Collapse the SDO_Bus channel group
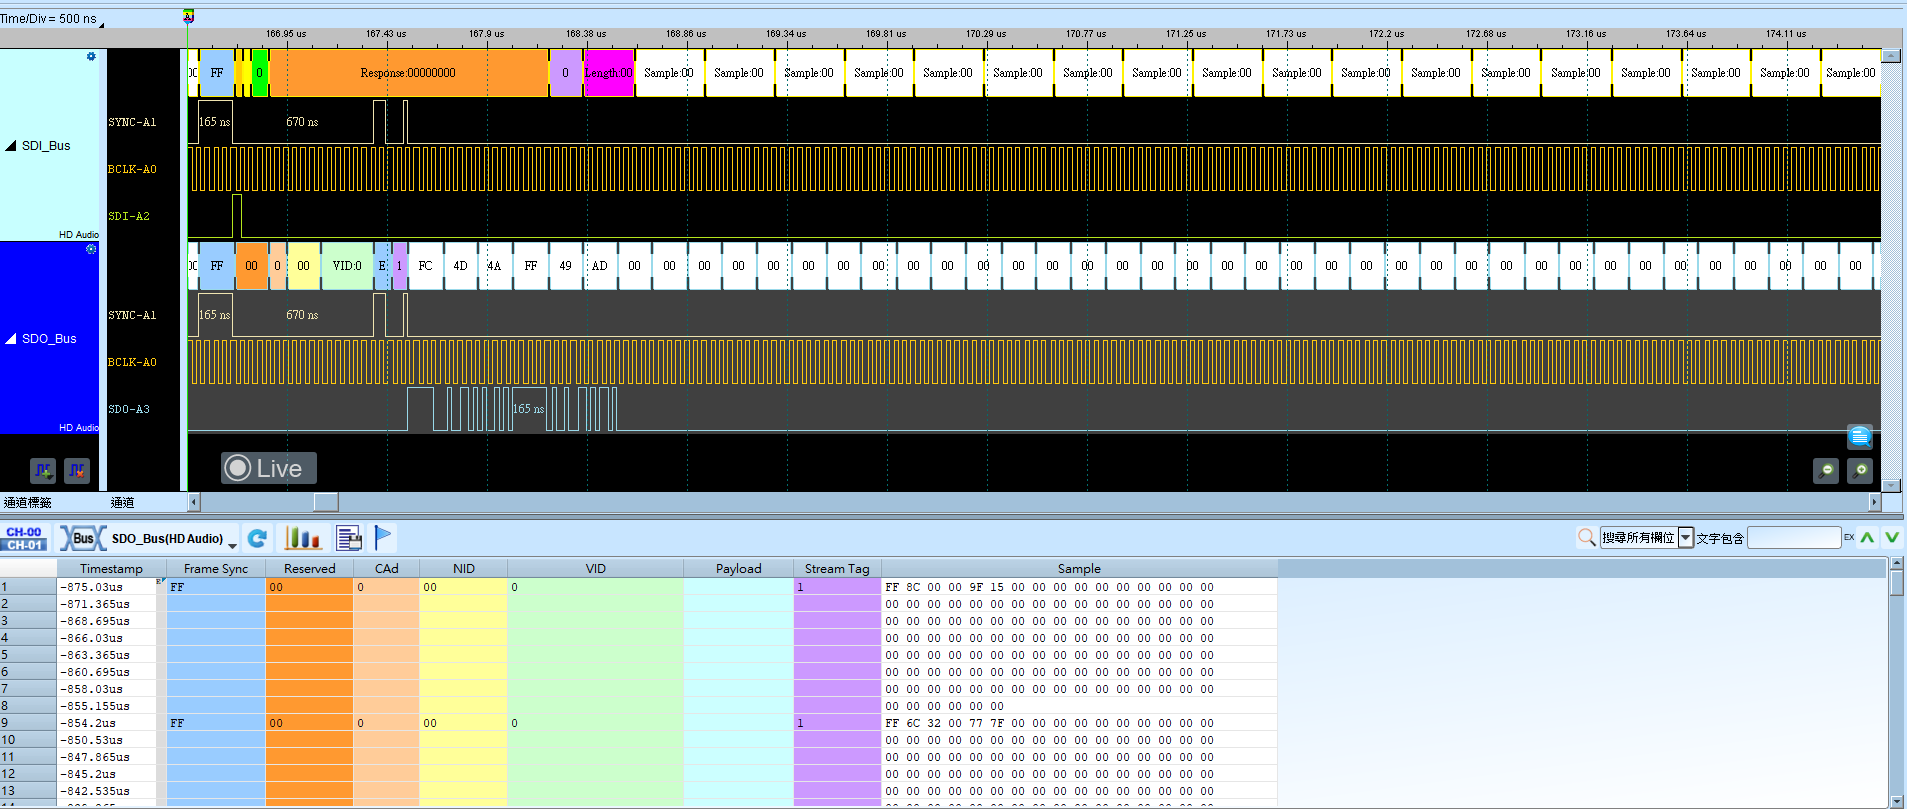The width and height of the screenshot is (1907, 809). point(11,339)
